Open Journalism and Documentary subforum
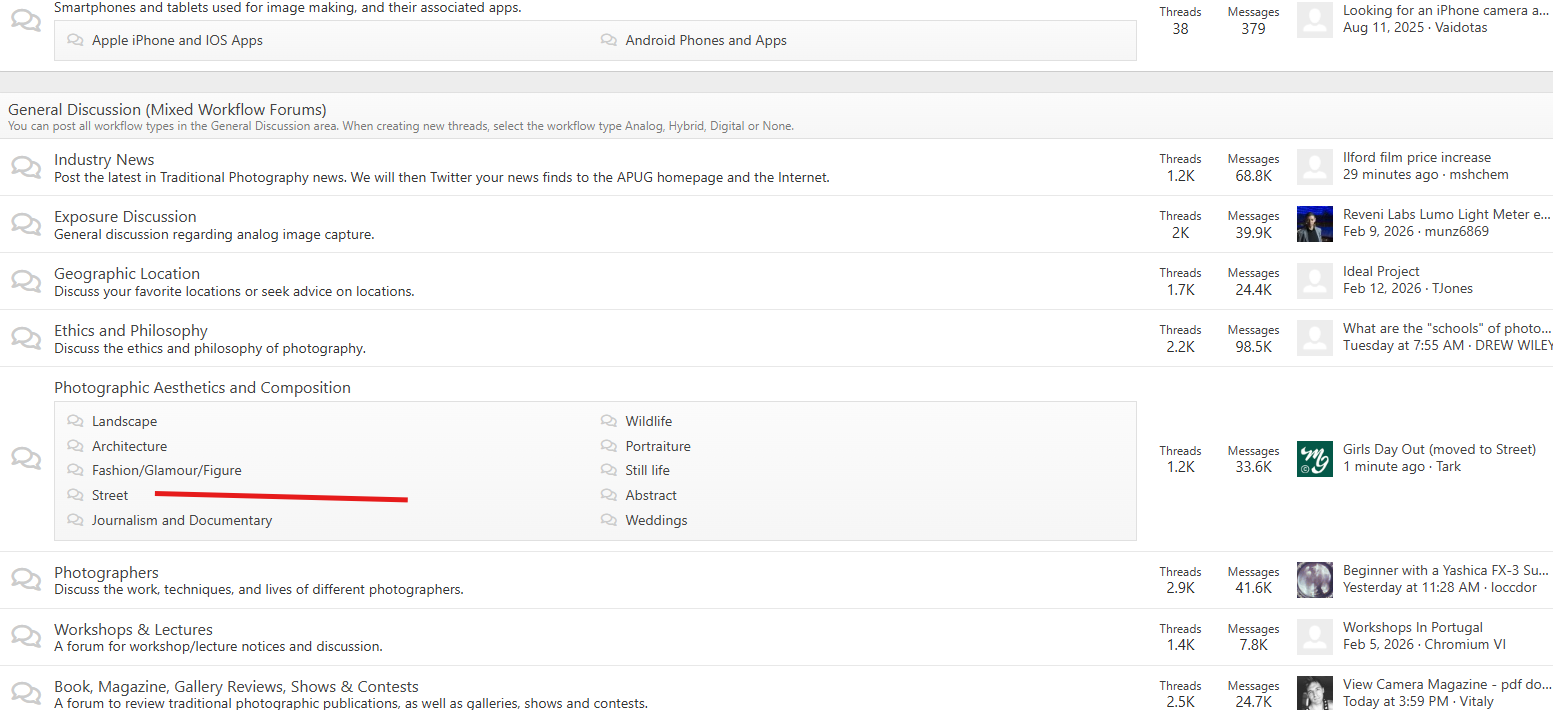The height and width of the screenshot is (710, 1553). [x=182, y=521]
